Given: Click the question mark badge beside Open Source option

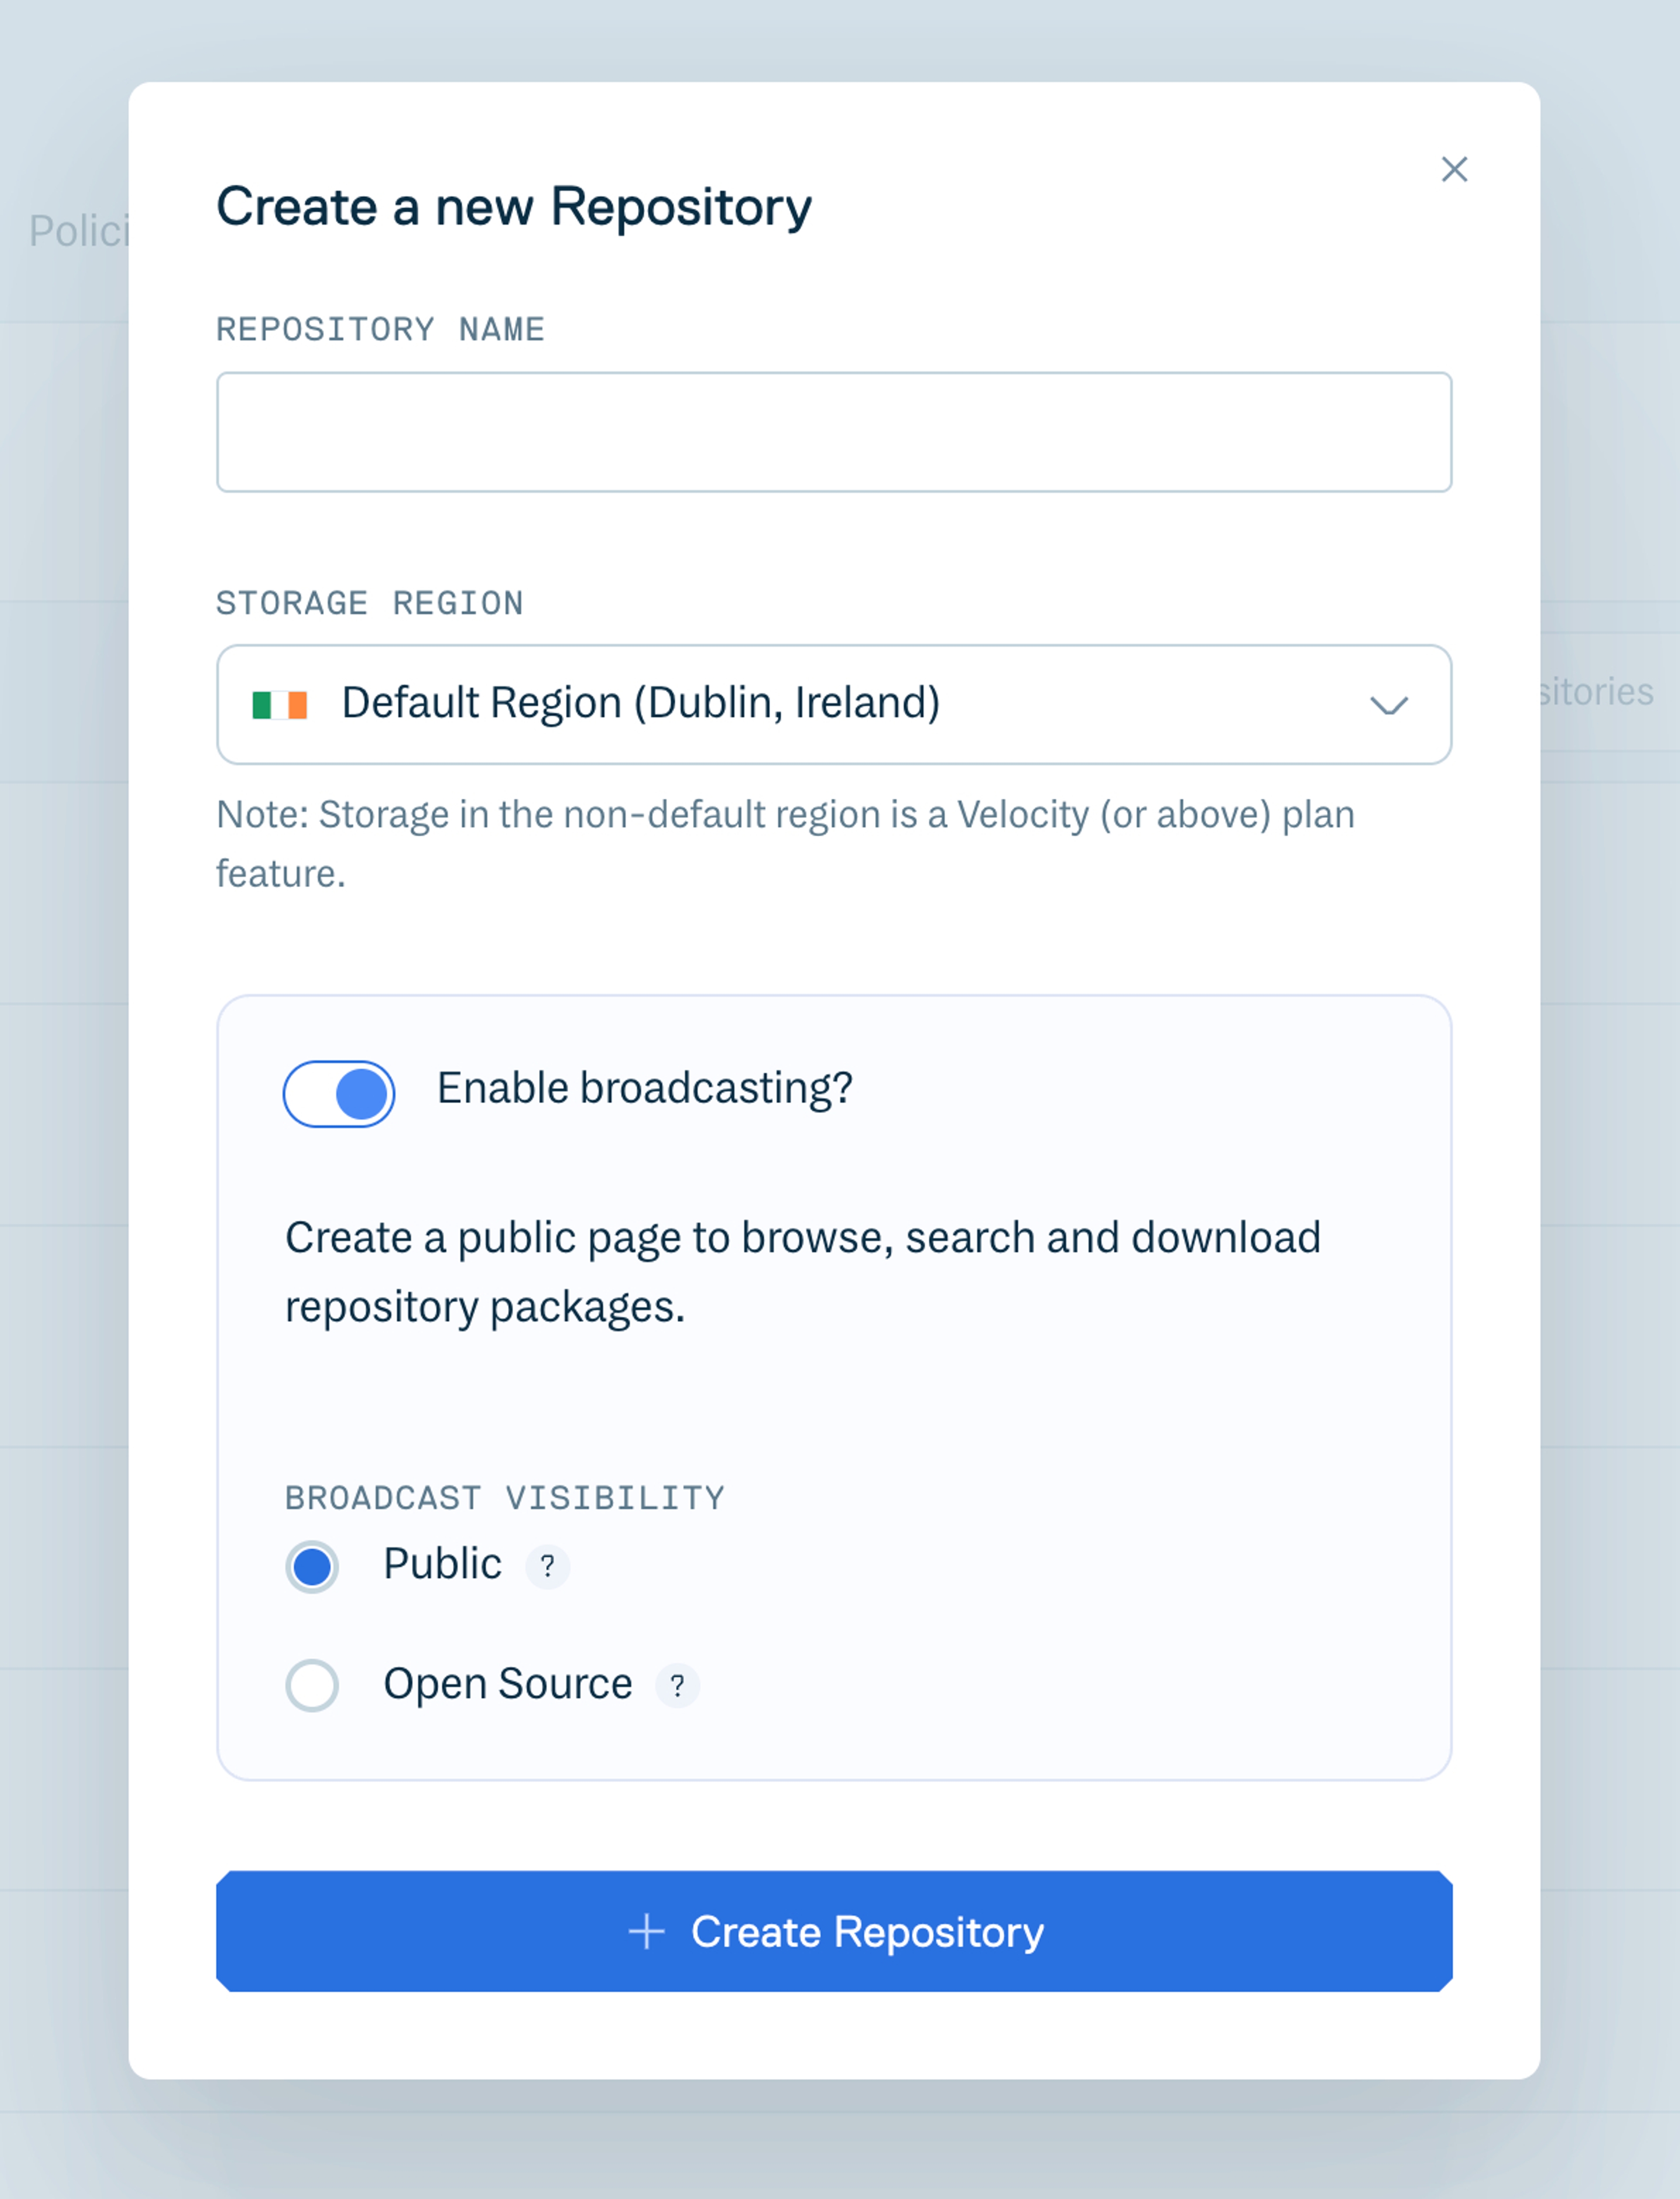Looking at the screenshot, I should 678,1685.
